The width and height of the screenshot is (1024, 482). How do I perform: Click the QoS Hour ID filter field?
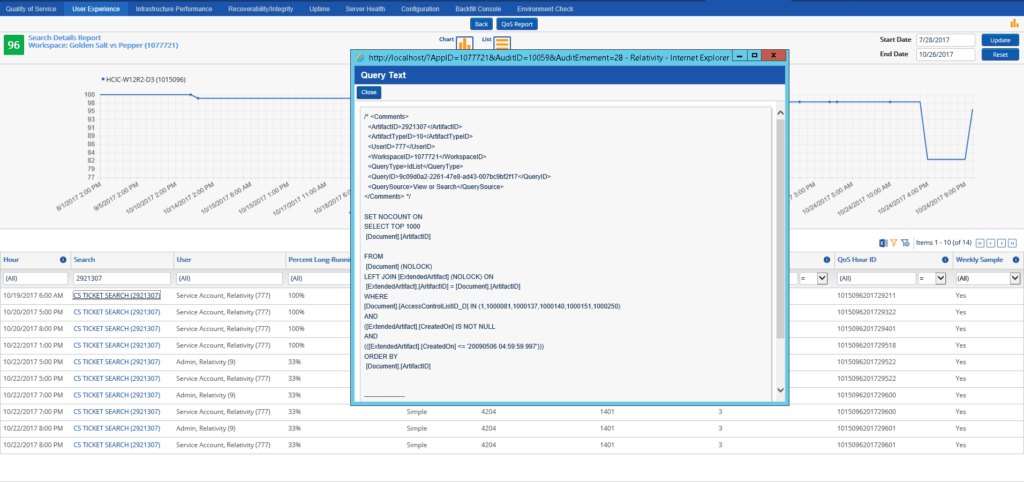876,278
